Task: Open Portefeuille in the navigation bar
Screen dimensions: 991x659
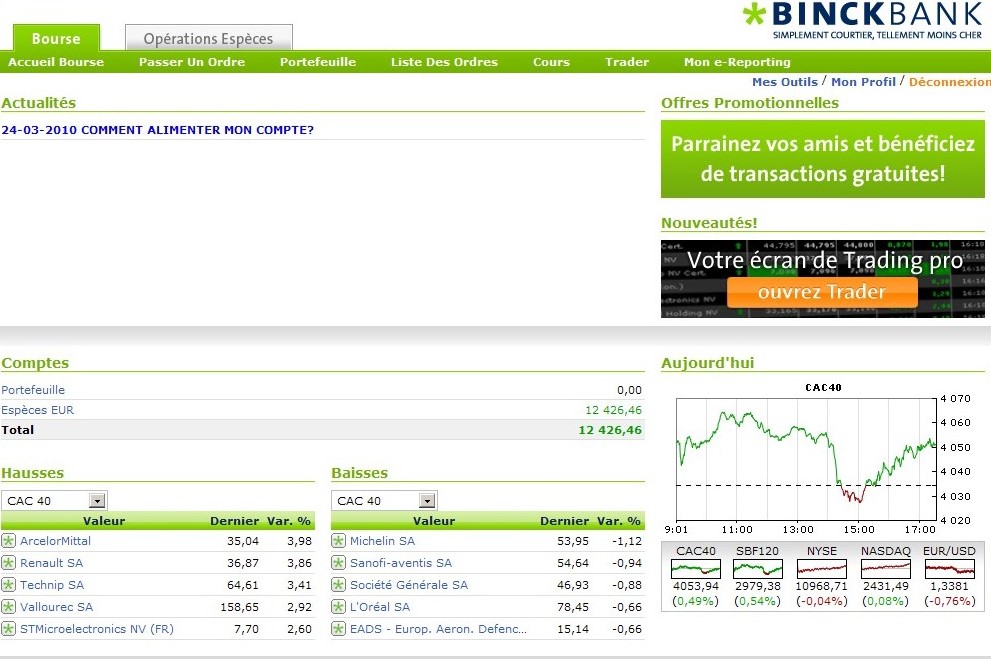Action: click(318, 62)
